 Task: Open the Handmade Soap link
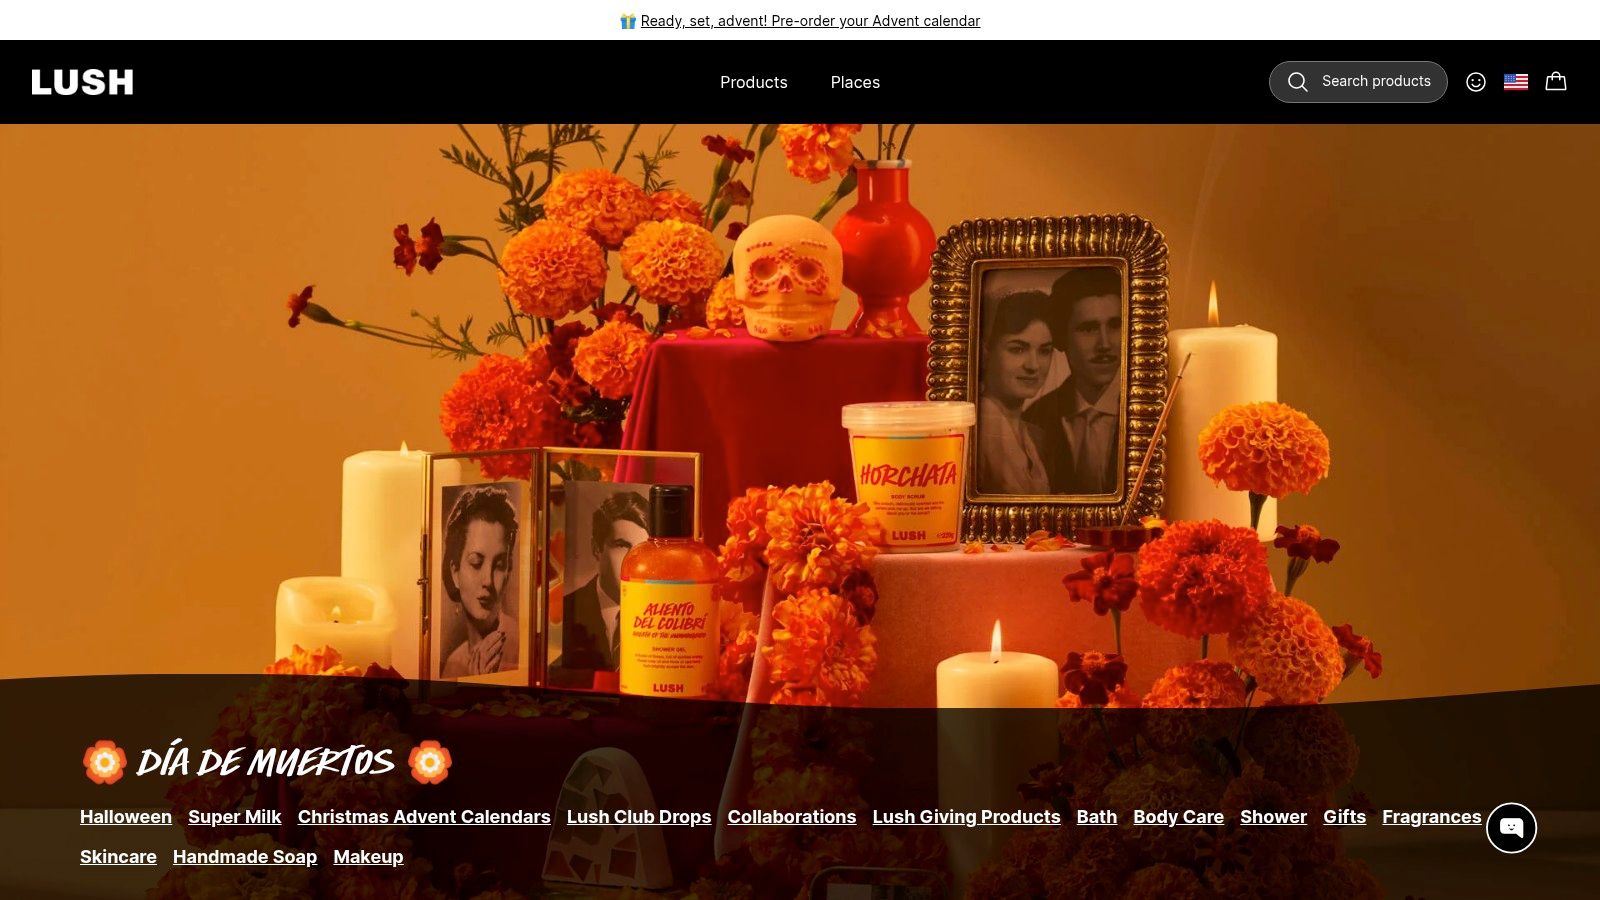[245, 857]
